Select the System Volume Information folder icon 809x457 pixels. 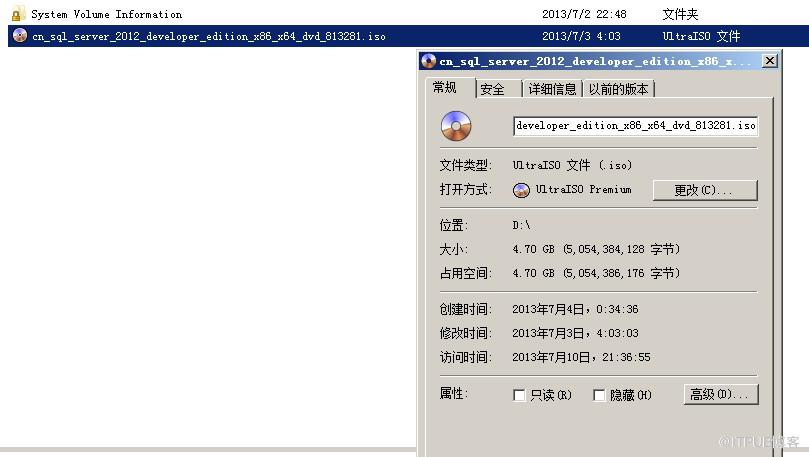18,13
